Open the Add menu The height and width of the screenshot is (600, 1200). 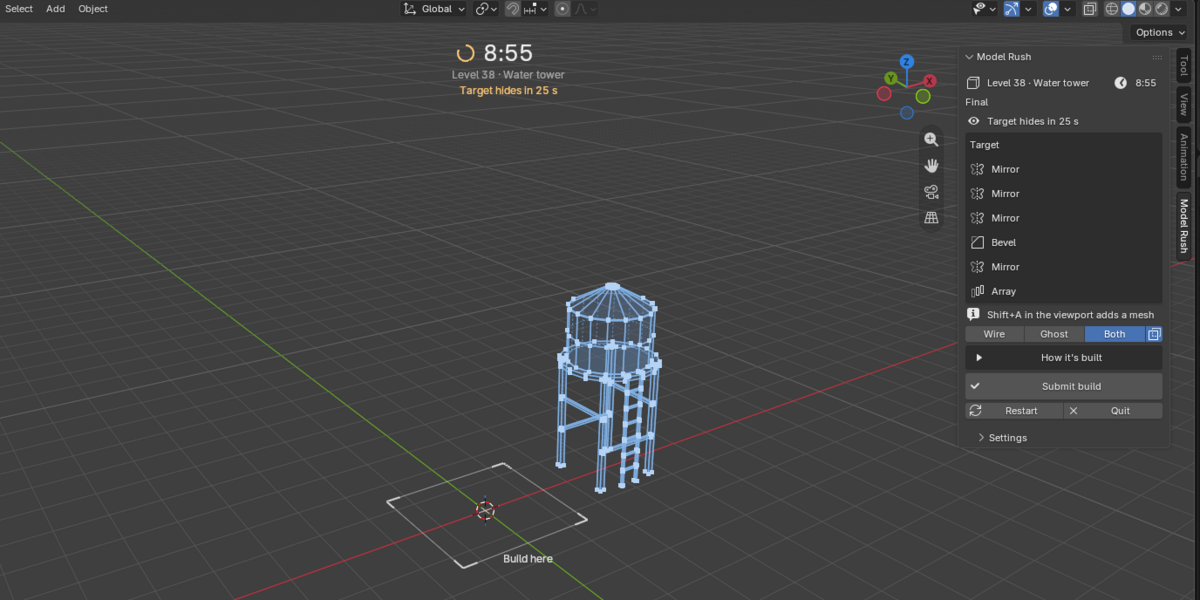[x=56, y=9]
